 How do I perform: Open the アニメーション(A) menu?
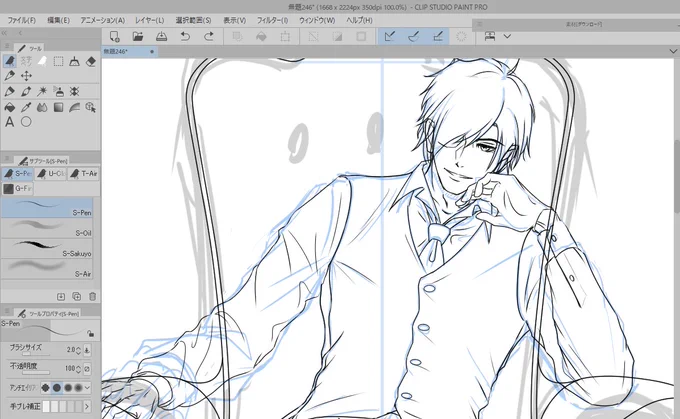point(103,20)
